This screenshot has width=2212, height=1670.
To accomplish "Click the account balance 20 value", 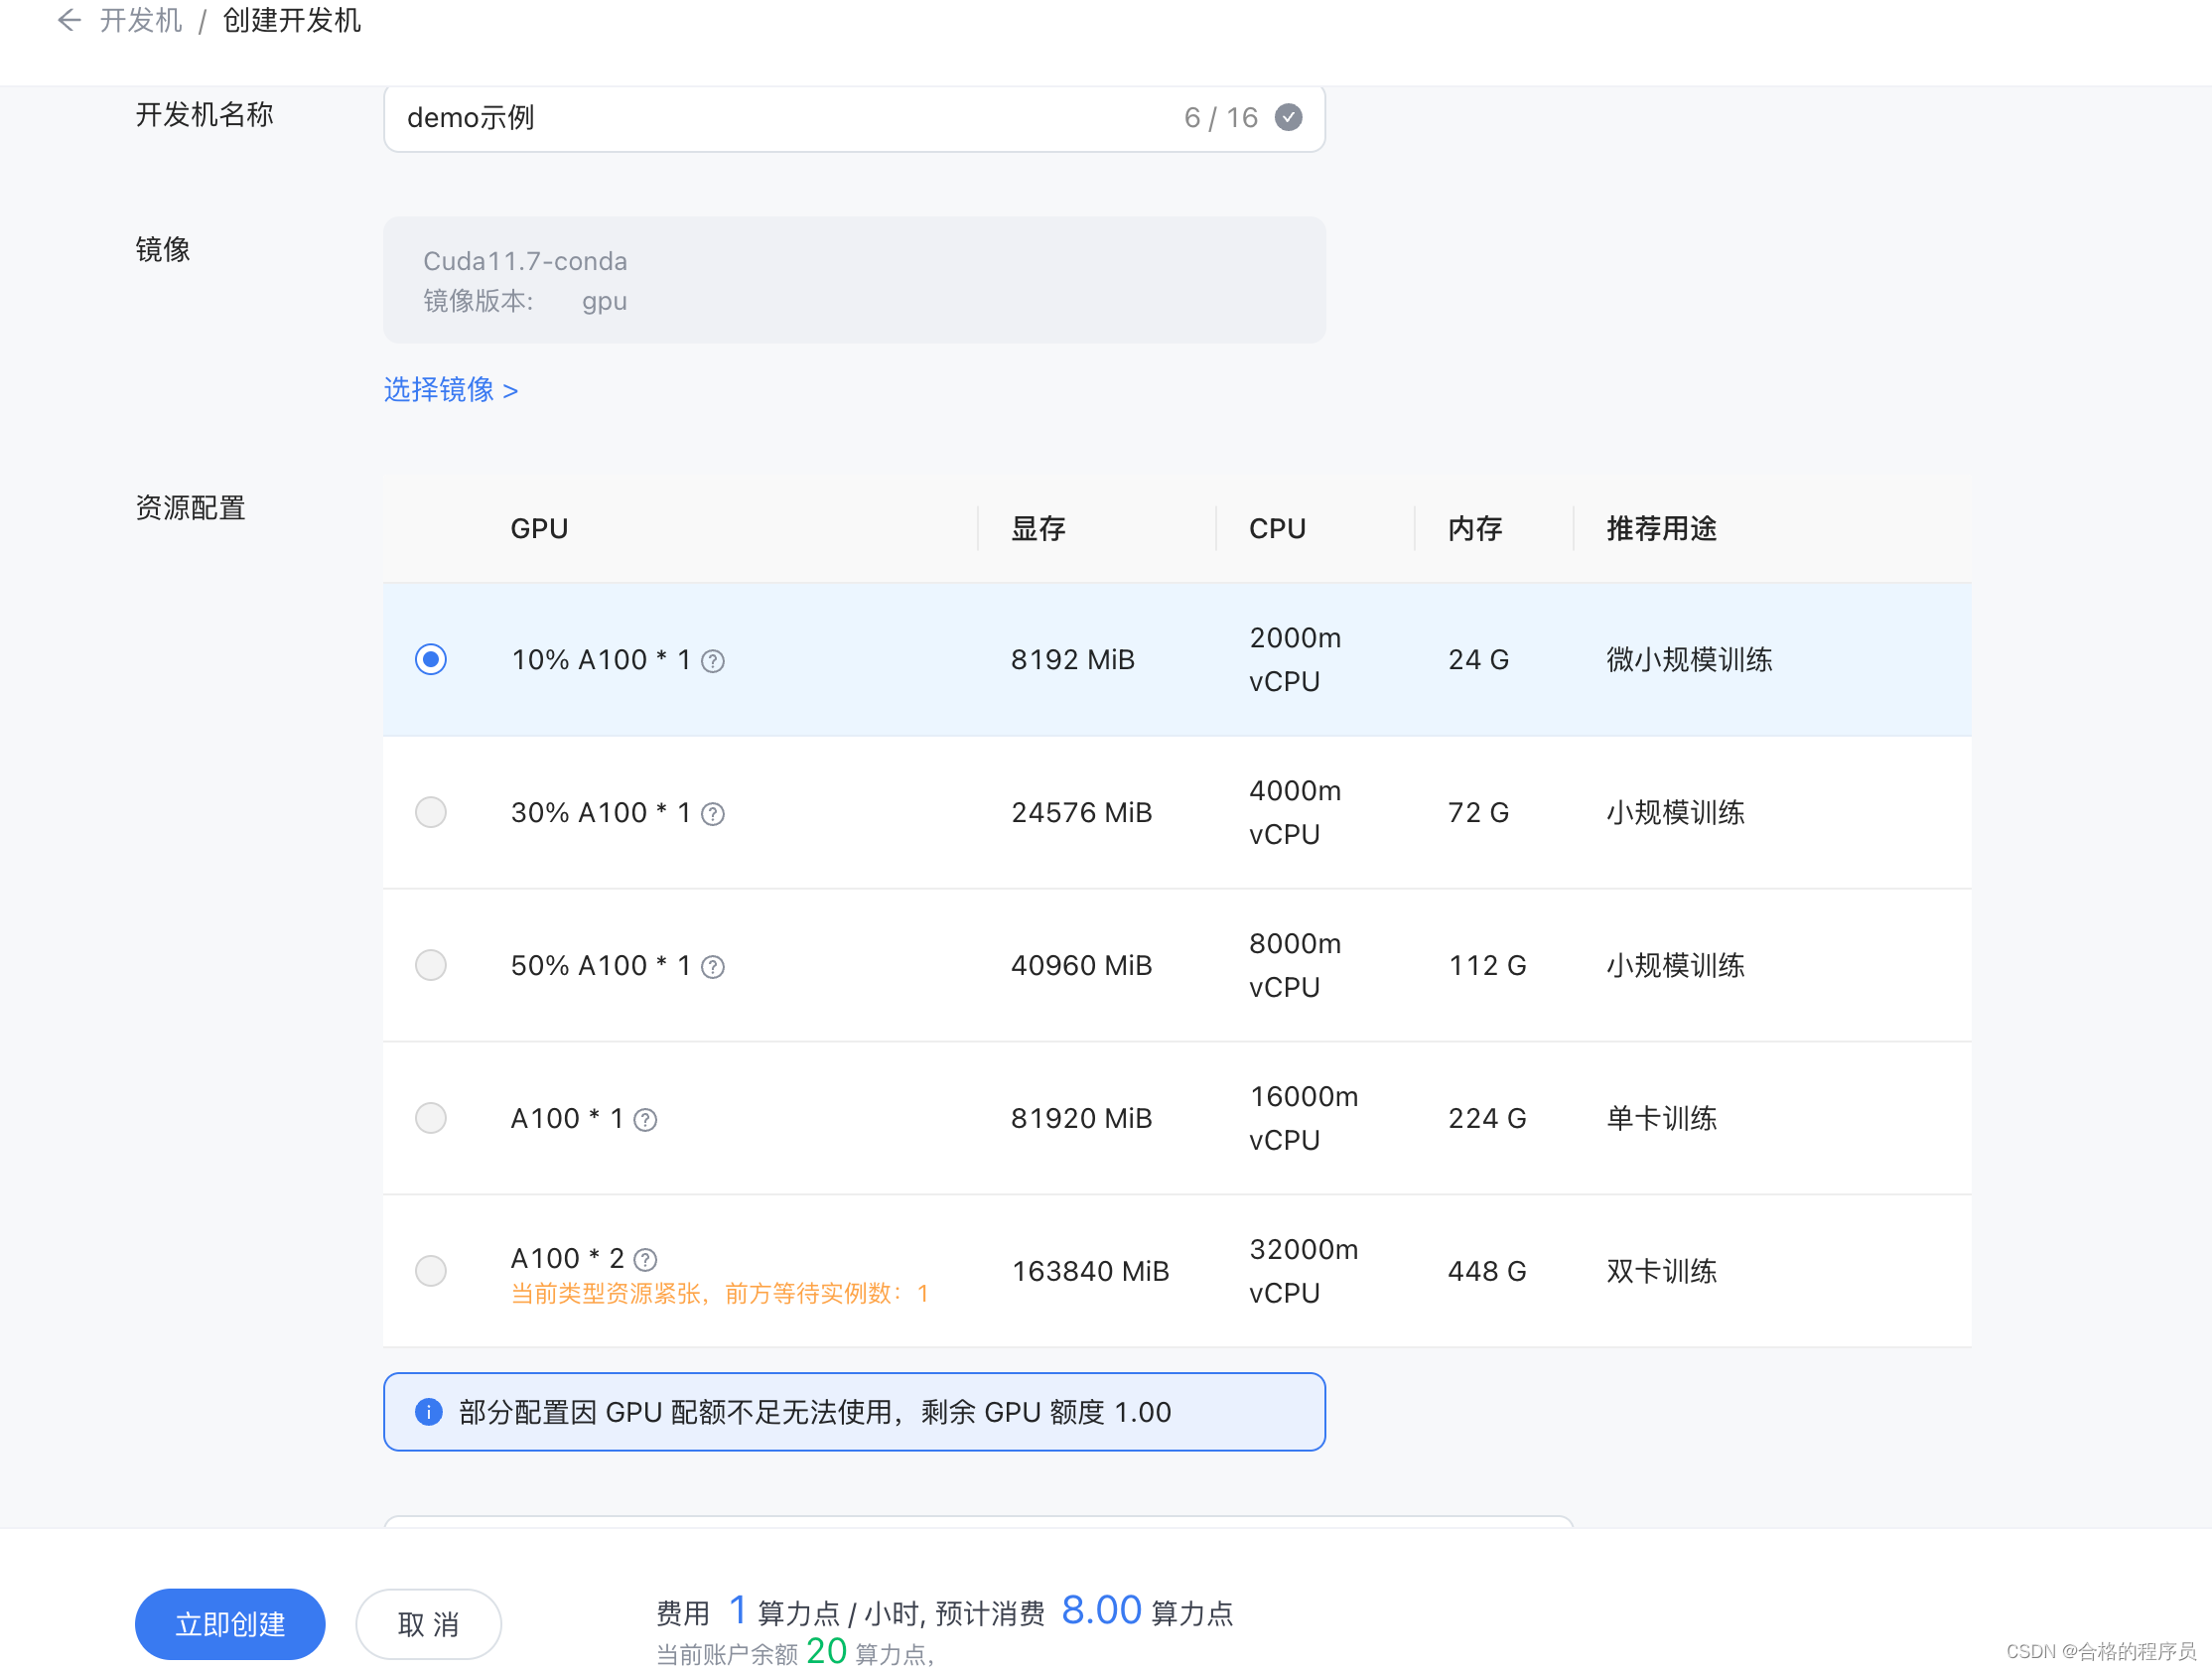I will pos(826,1651).
